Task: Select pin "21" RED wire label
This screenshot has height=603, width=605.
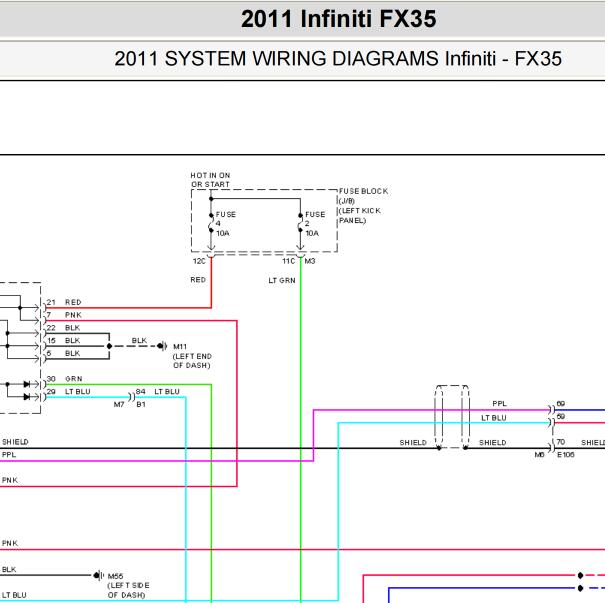Action: 64,302
